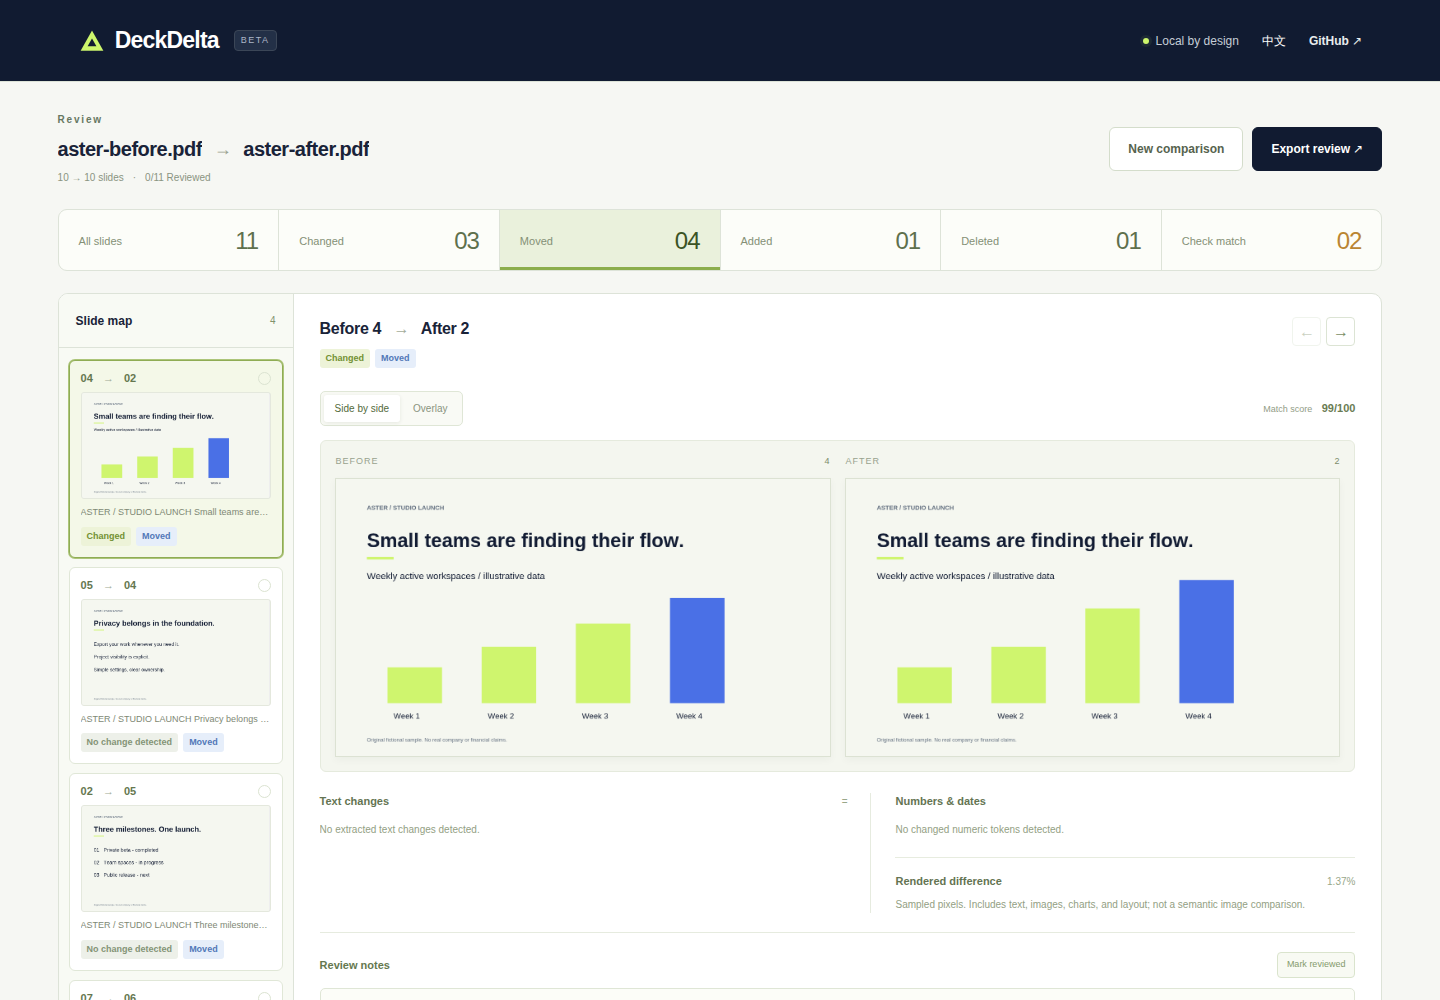
Task: Switch language to 中文
Action: tap(1274, 41)
